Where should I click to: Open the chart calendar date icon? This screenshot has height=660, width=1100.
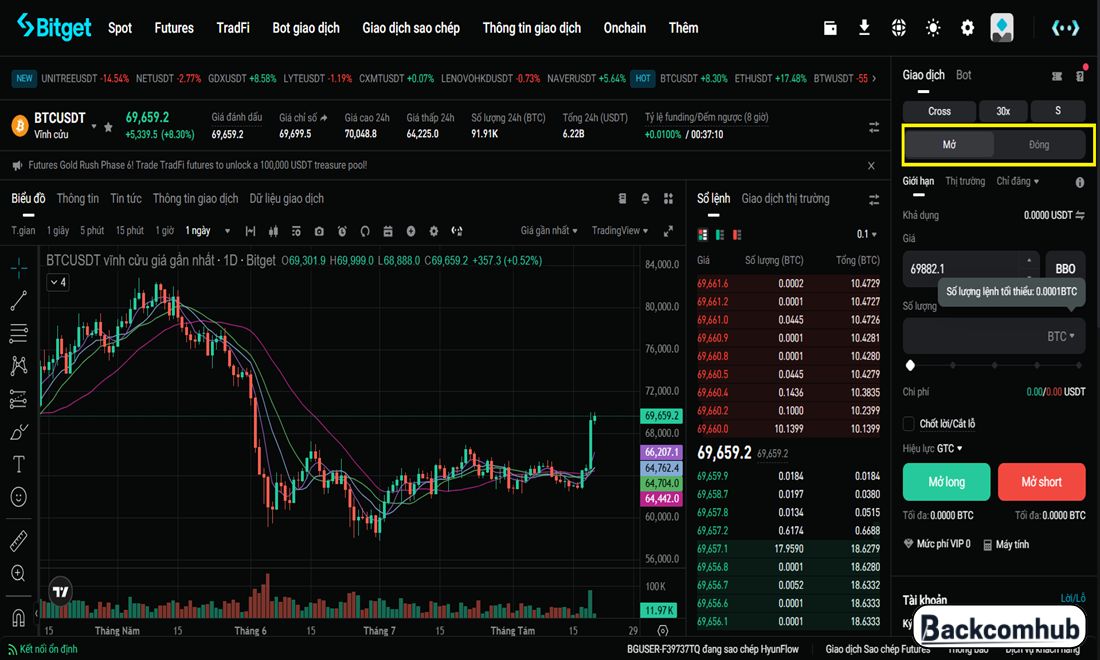point(388,231)
